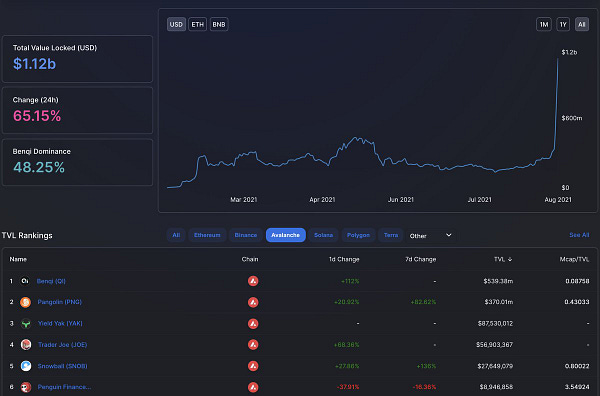The width and height of the screenshot is (600, 396).
Task: Click the 48.25% Benqi Dominance value
Action: (39, 168)
